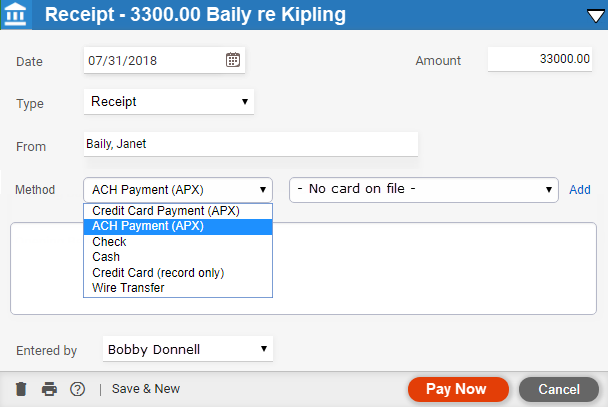Expand the No card on file dropdown
The height and width of the screenshot is (407, 608).
coord(423,189)
